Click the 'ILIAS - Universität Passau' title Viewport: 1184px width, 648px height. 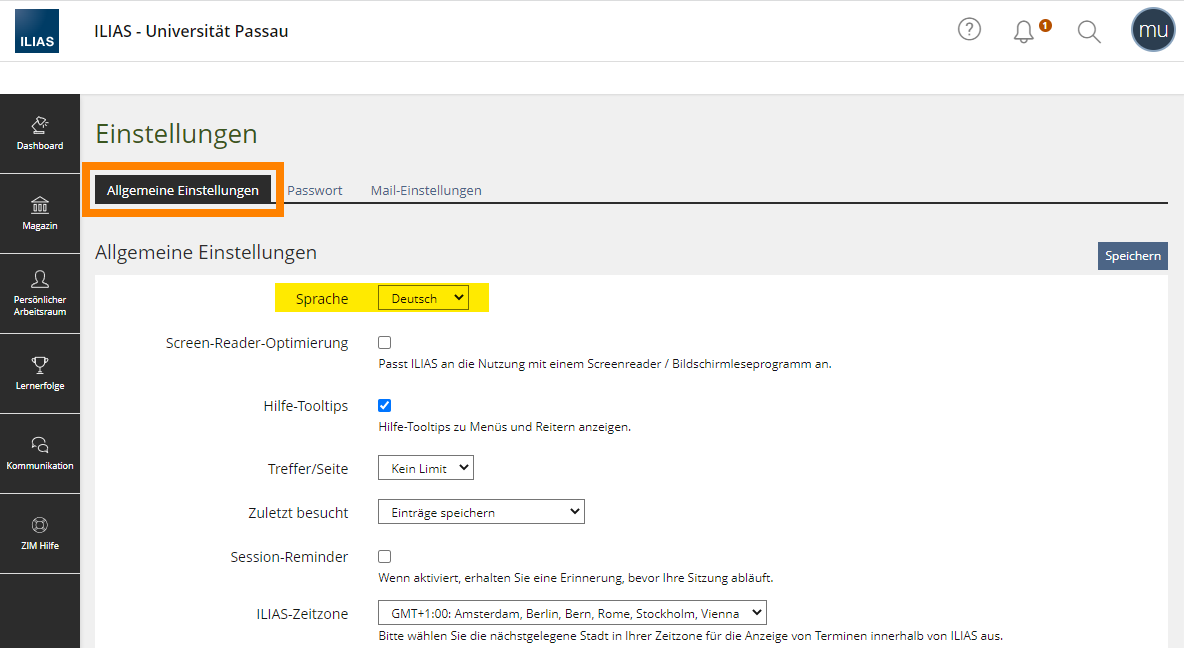click(191, 31)
